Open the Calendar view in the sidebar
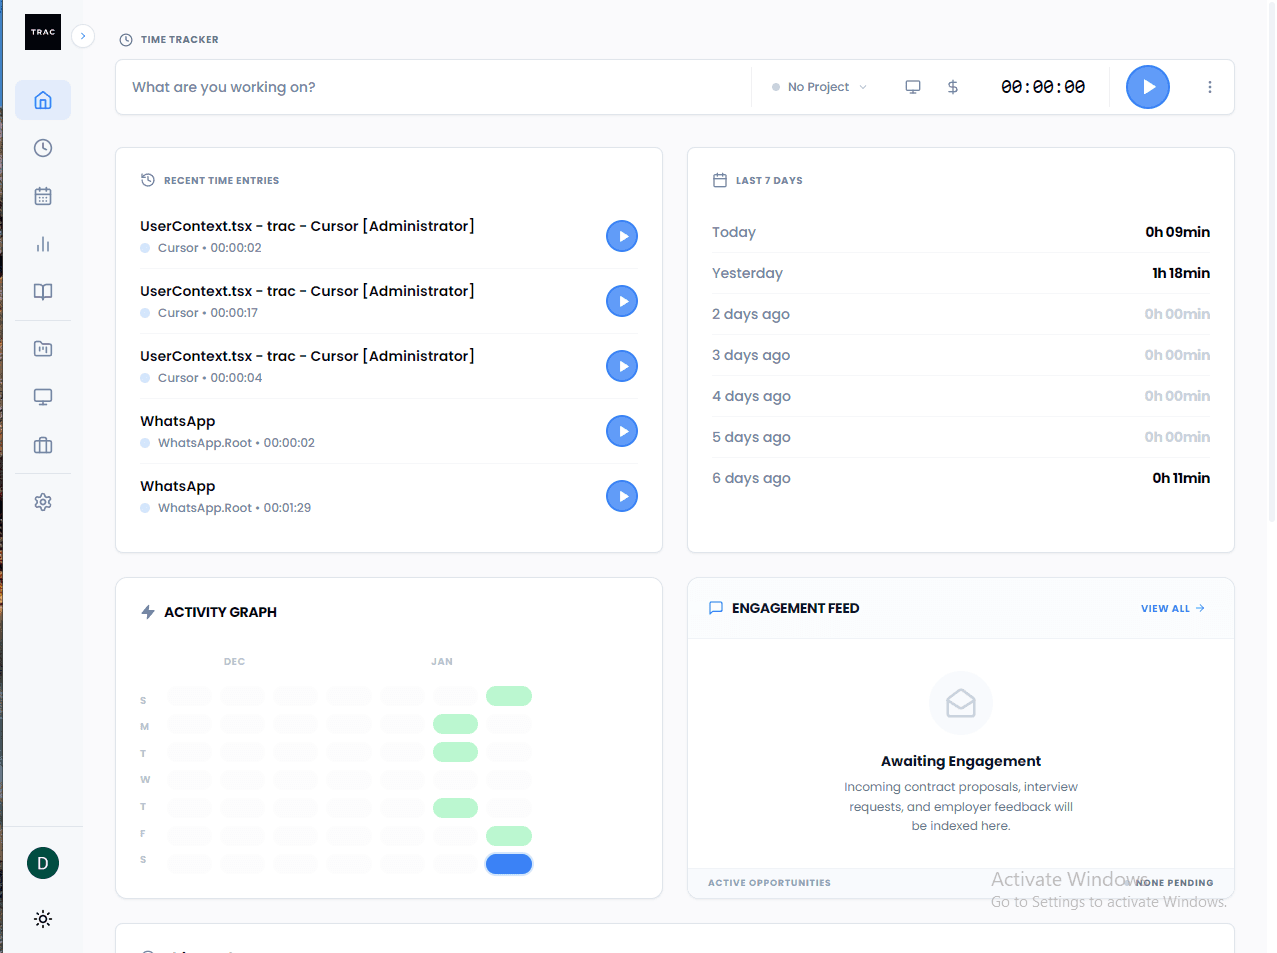1277x953 pixels. 43,195
